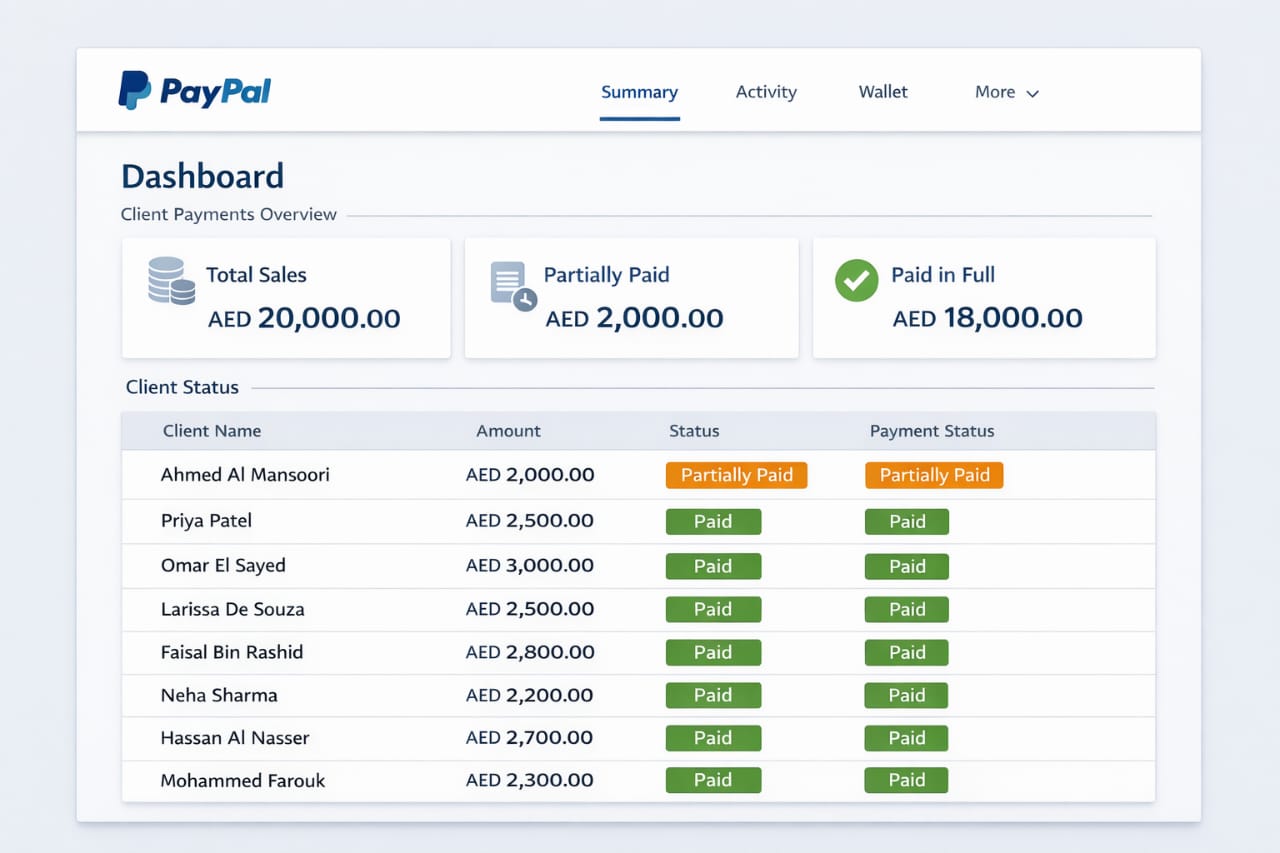Click Ahmed Al Mansoori's Partially Paid payment status badge
Viewport: 1280px width, 853px height.
point(934,476)
